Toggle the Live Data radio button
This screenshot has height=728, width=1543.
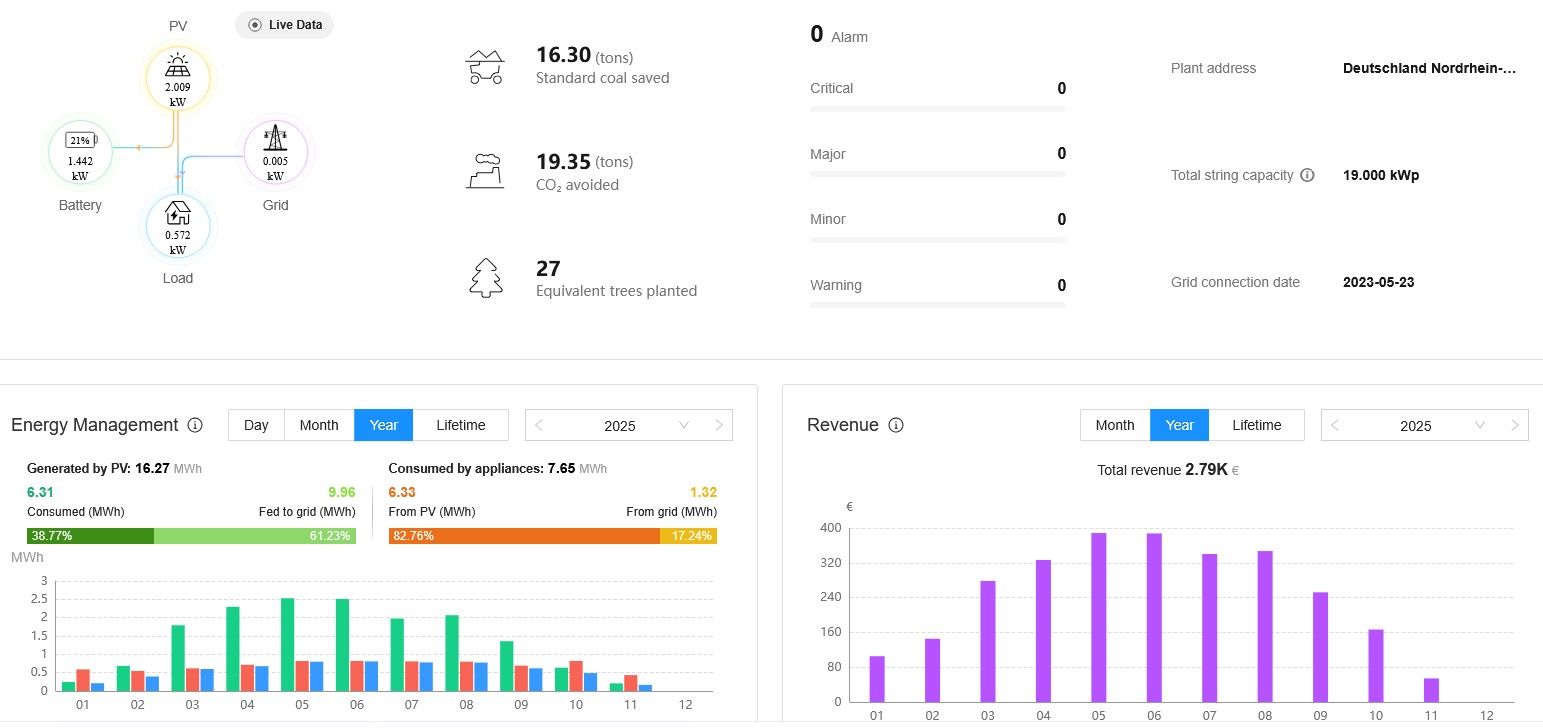point(257,24)
